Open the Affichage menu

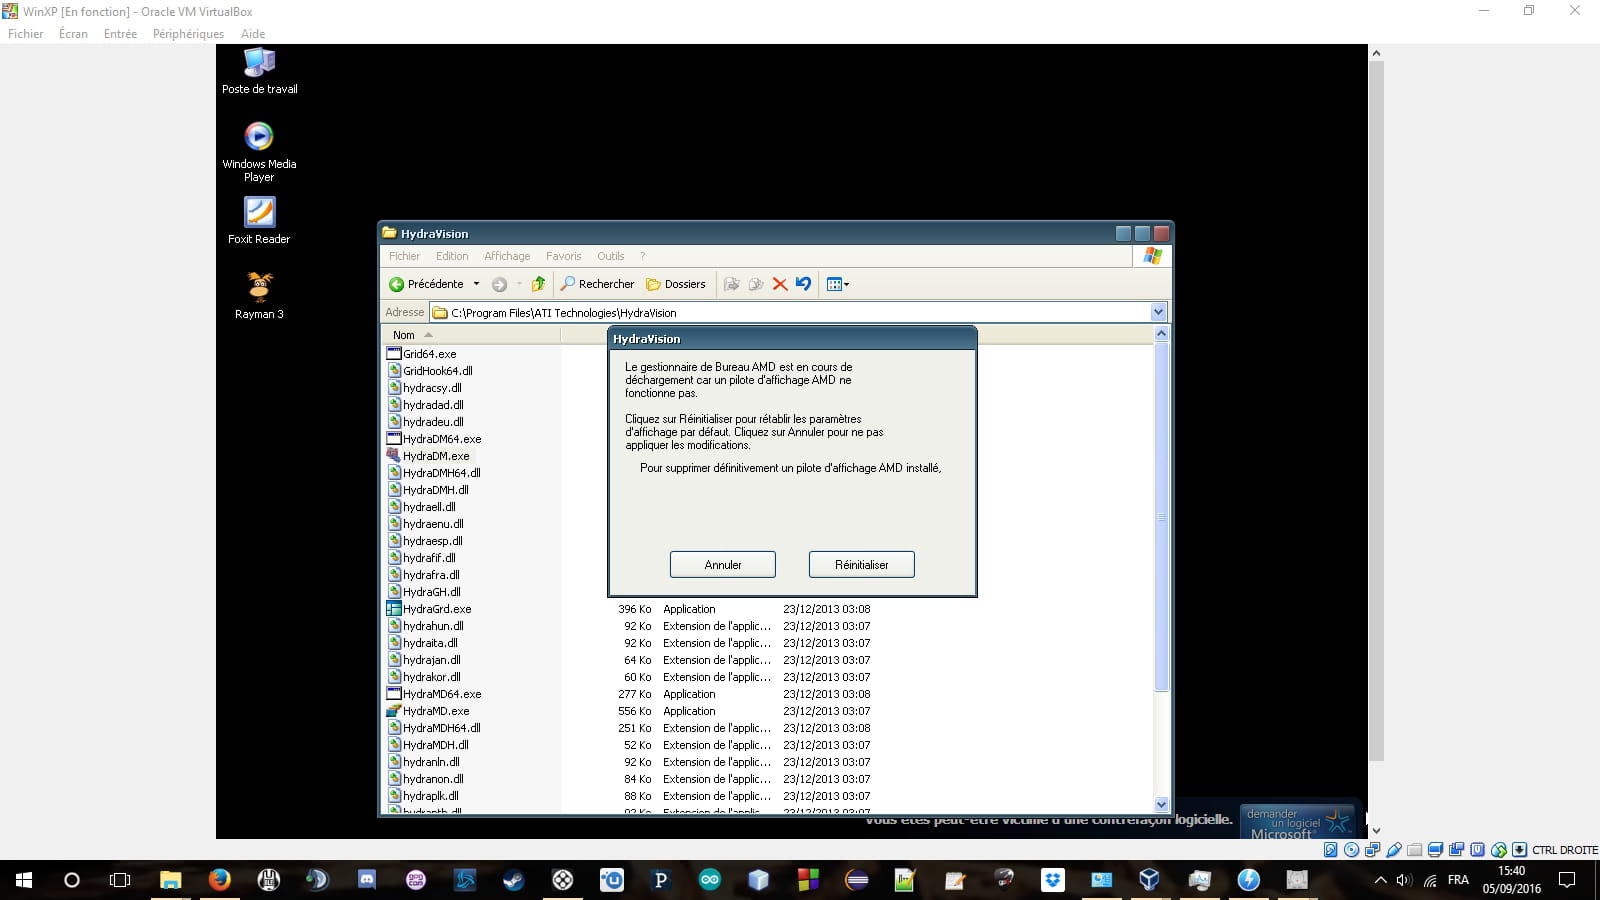point(507,256)
